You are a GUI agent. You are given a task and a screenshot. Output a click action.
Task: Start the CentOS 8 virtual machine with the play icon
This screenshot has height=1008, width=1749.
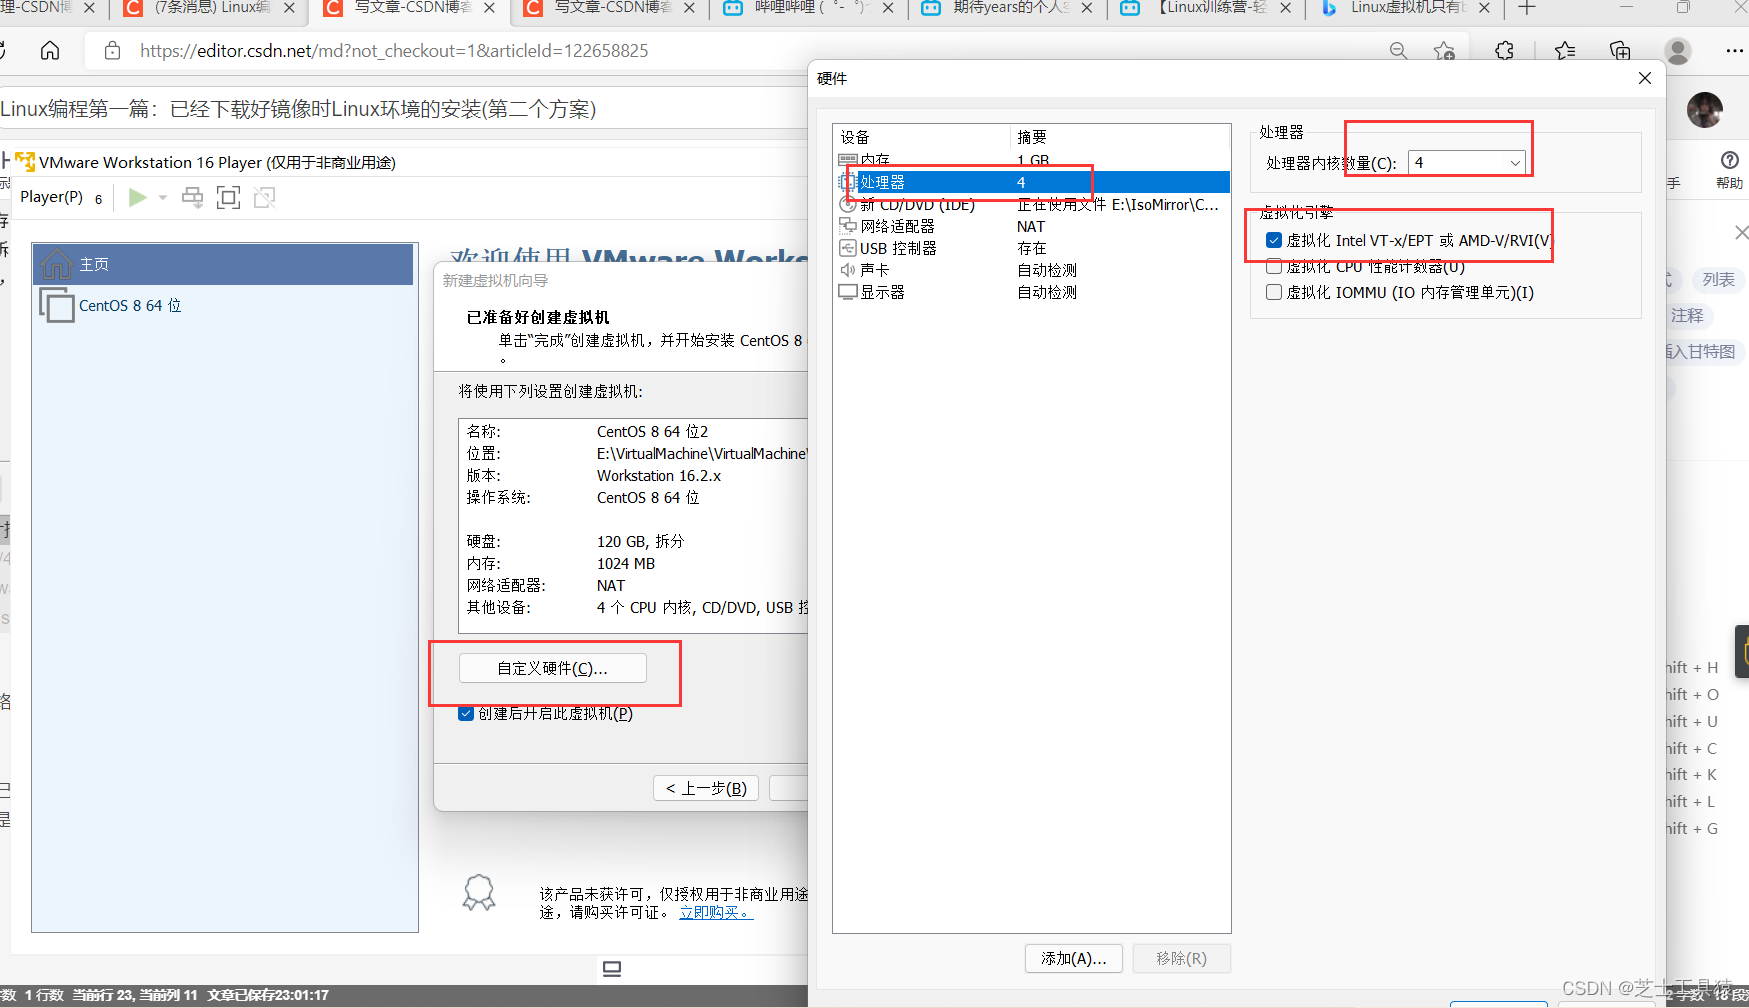coord(138,197)
